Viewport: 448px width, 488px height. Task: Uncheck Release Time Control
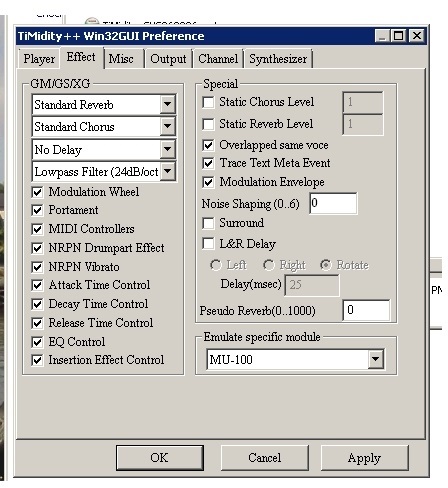click(x=37, y=323)
